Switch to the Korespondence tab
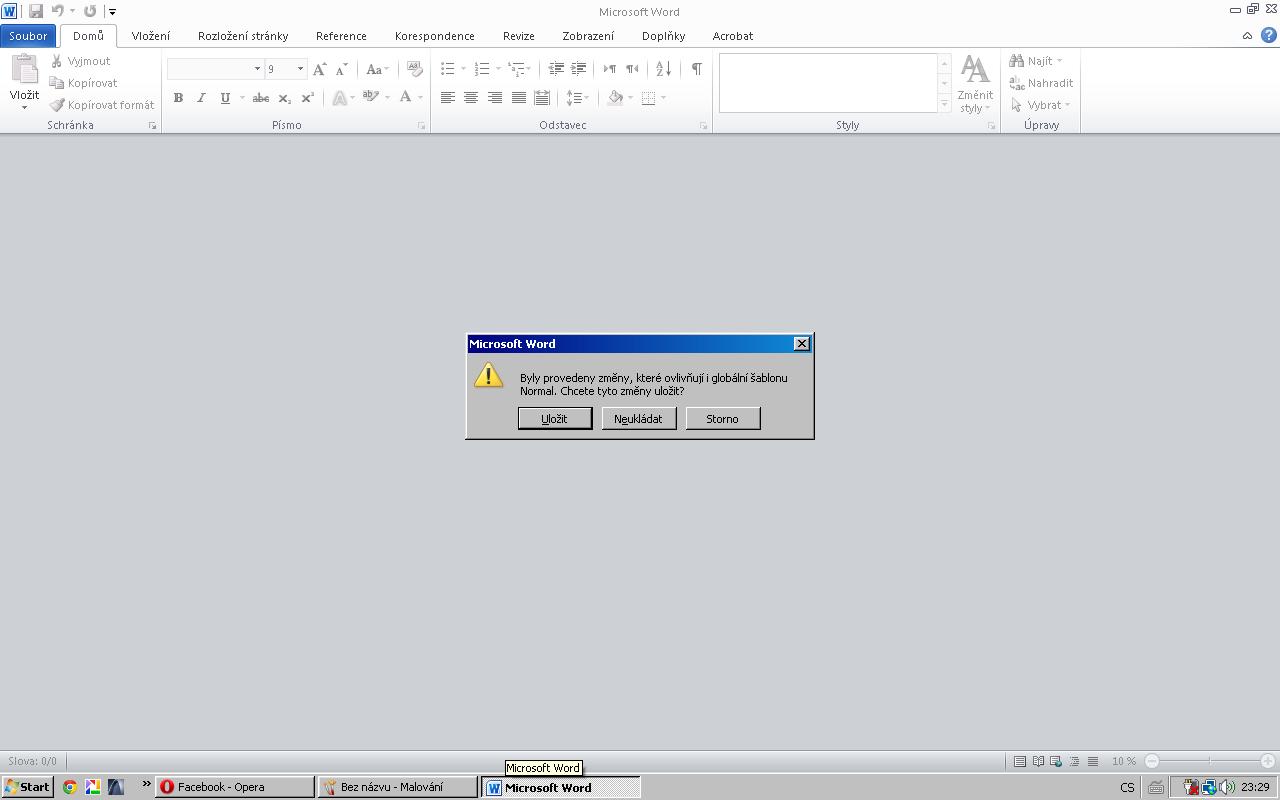The width and height of the screenshot is (1280, 800). coord(435,36)
